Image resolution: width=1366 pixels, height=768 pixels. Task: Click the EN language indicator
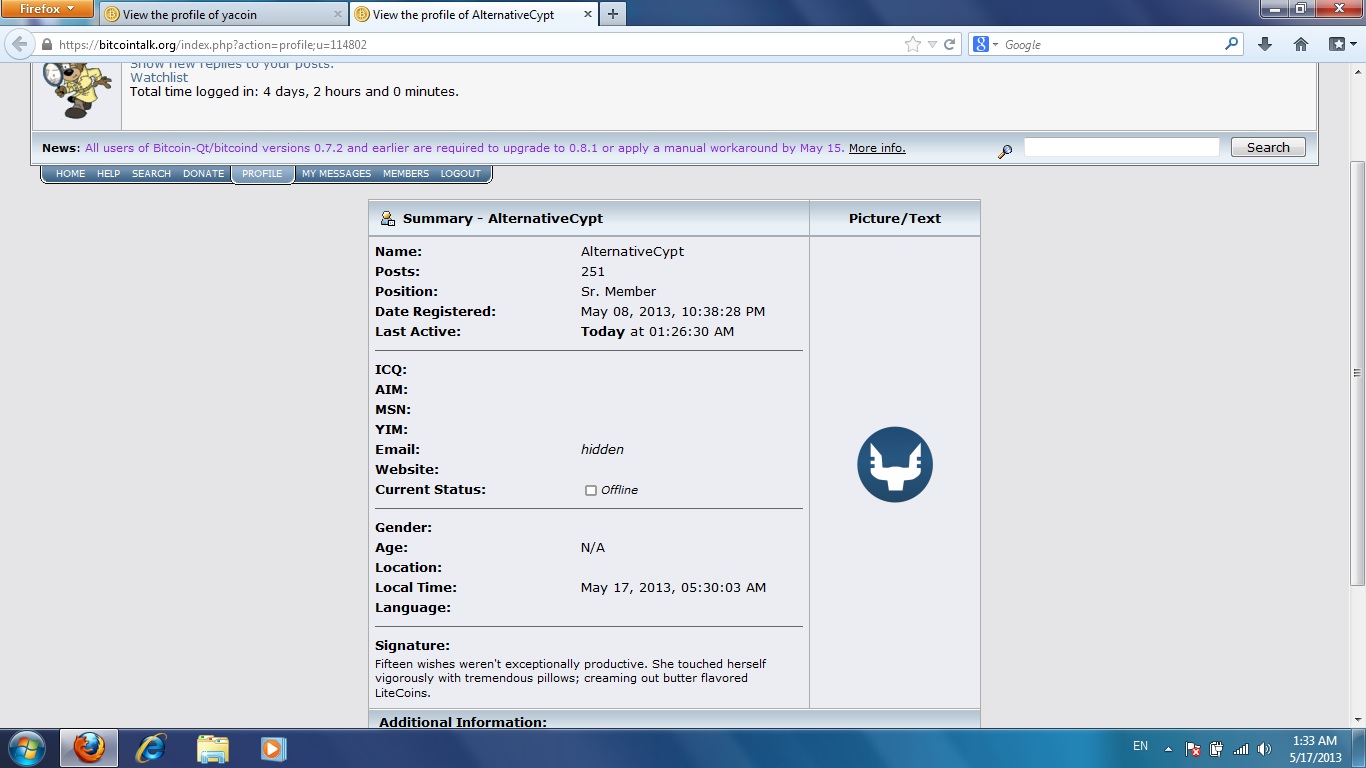coord(1140,746)
